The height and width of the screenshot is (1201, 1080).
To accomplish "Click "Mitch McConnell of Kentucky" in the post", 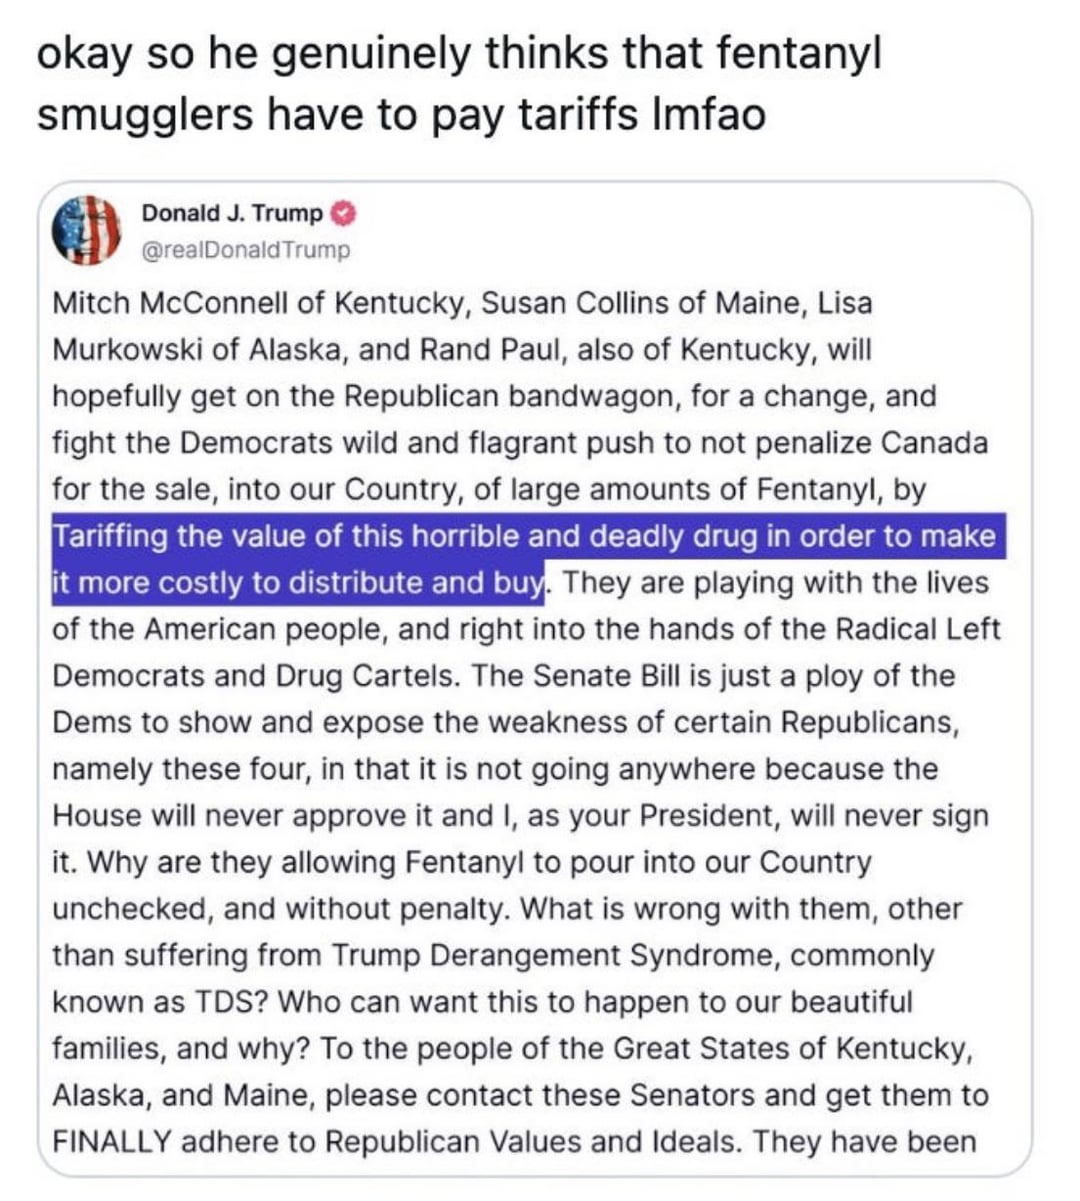I will click(x=258, y=303).
